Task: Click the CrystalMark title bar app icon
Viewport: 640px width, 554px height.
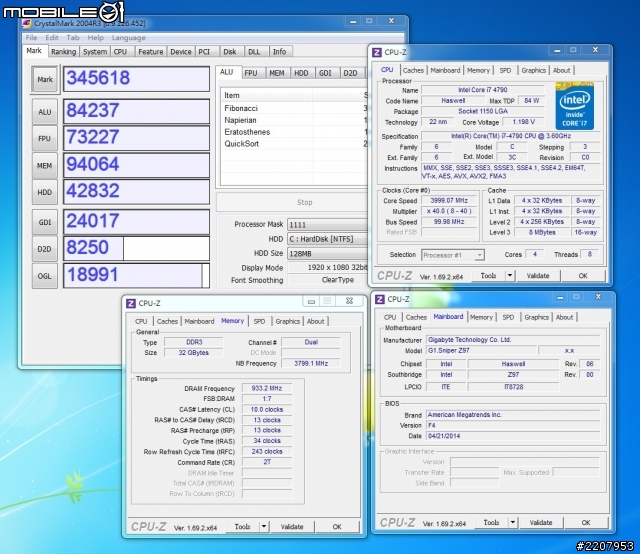Action: (27, 23)
